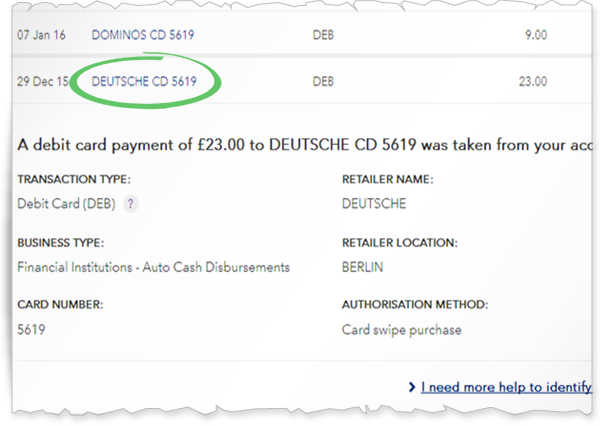The width and height of the screenshot is (600, 426).
Task: Select the 07 Jan 16 transaction date
Action: [41, 35]
